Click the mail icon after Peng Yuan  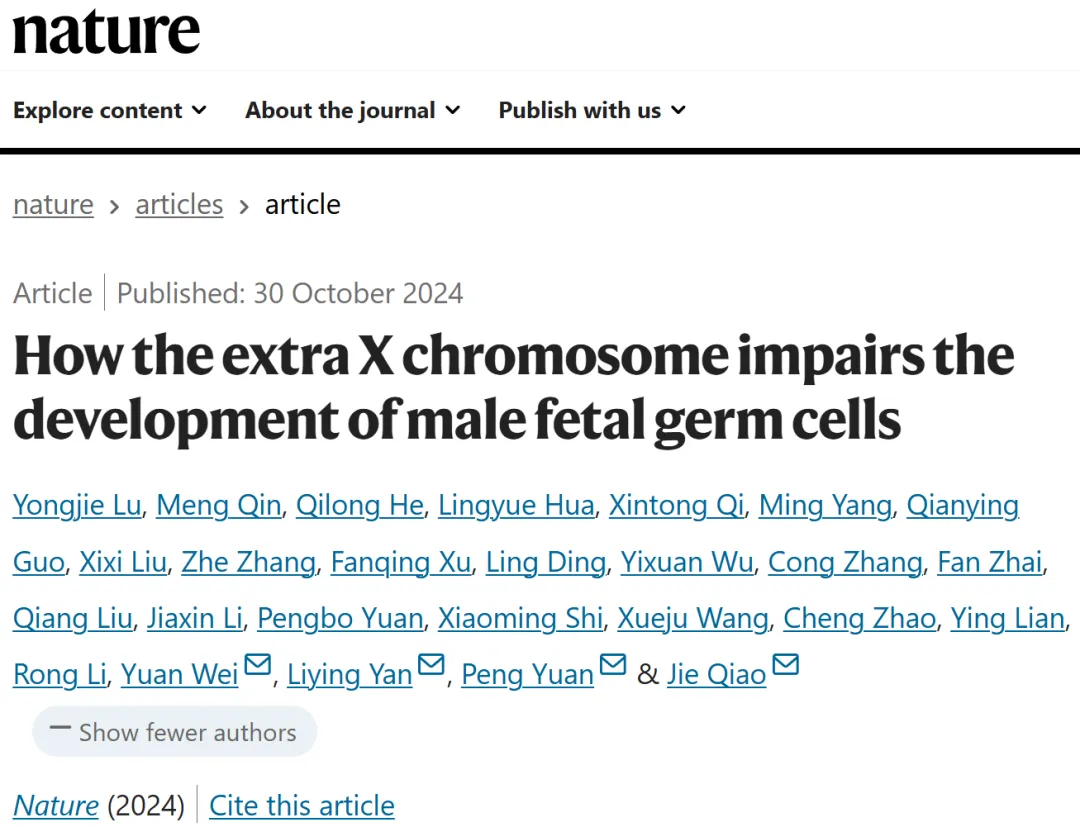pyautogui.click(x=613, y=664)
